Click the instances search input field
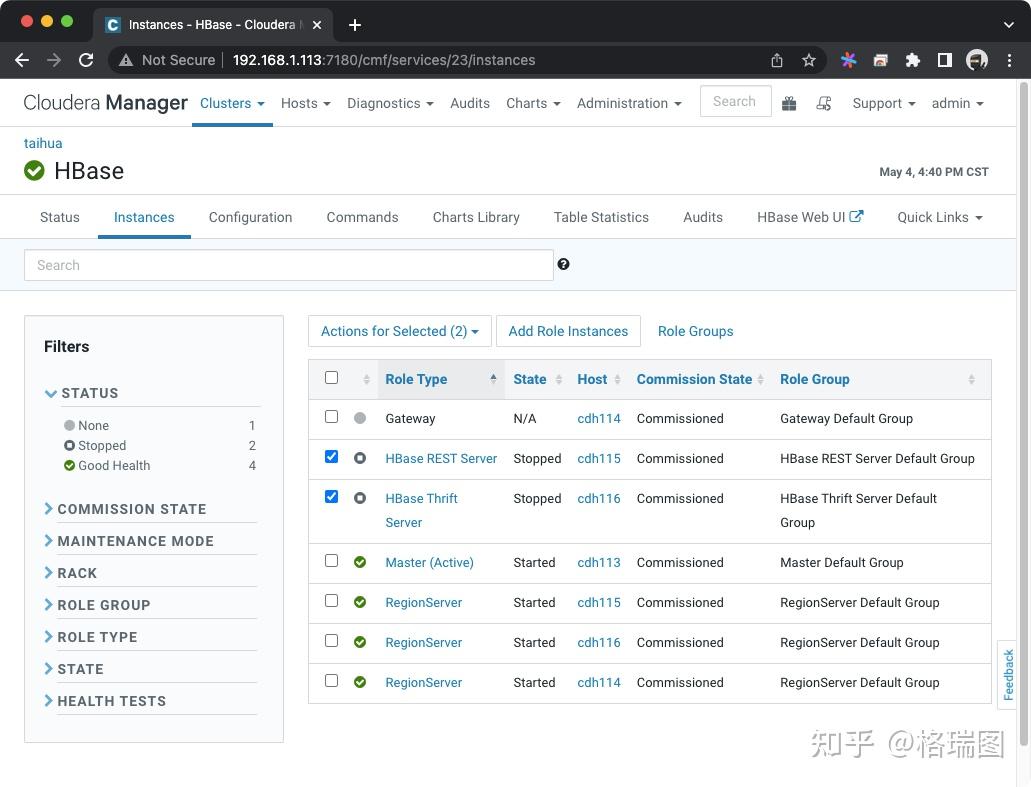Screen dimensions: 1031x787 click(288, 265)
